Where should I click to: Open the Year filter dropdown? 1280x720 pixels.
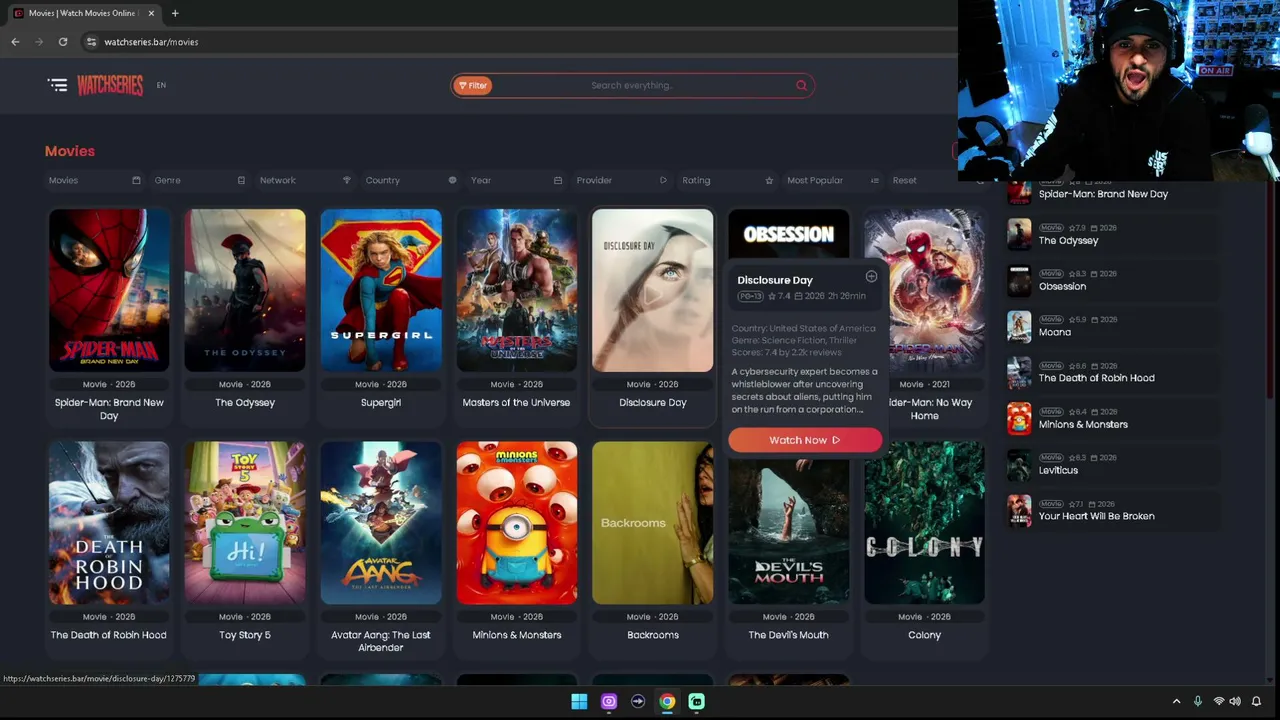pos(516,180)
